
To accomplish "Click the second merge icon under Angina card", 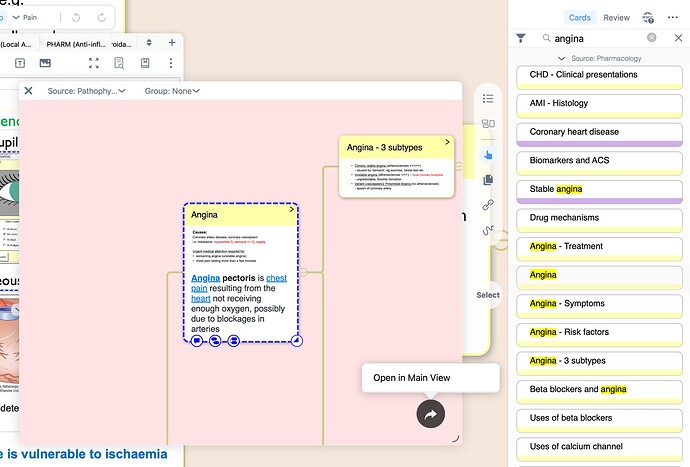I will 215,341.
